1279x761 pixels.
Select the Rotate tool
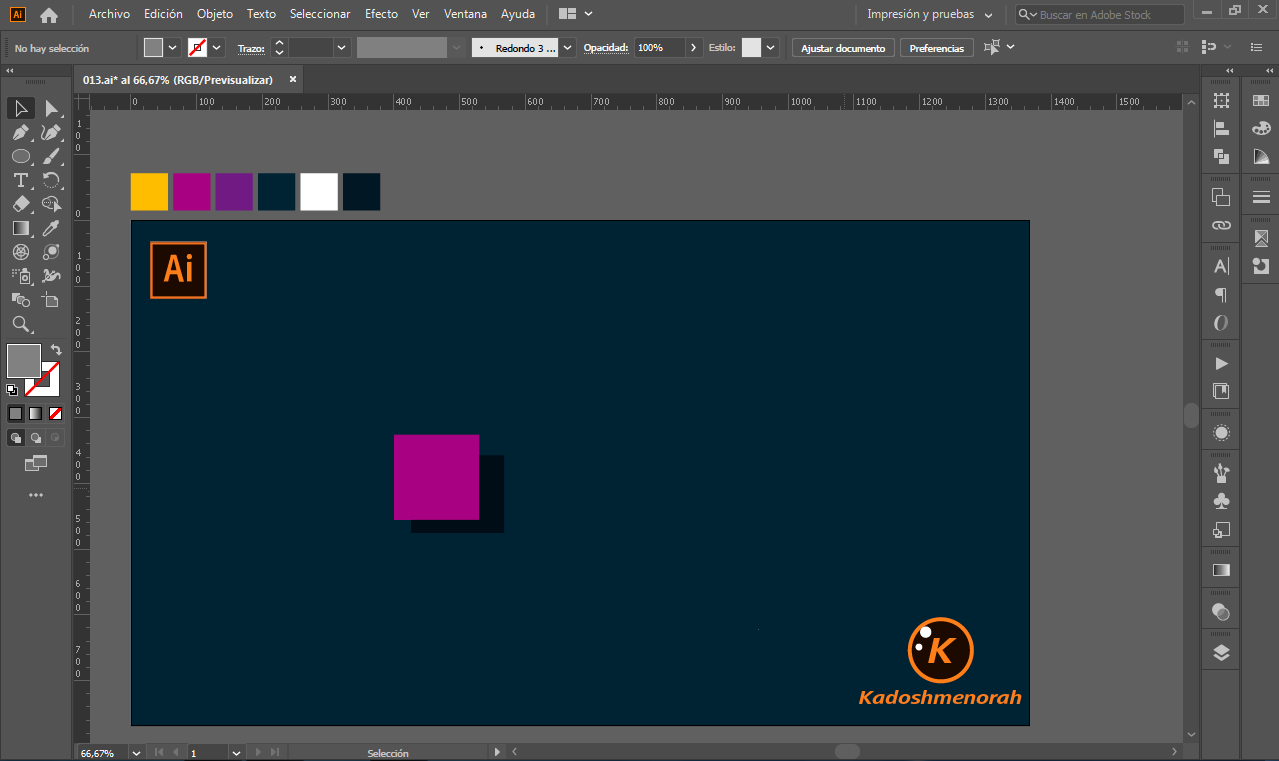coord(51,180)
